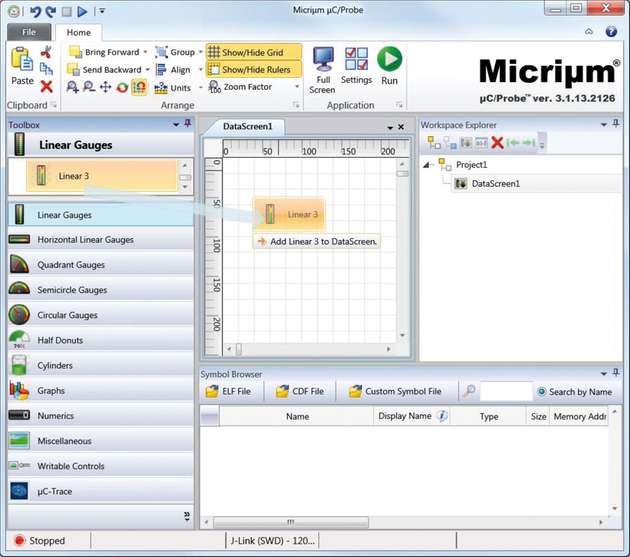Select the Pan move-arrows tool
The height and width of the screenshot is (557, 630).
coord(106,87)
